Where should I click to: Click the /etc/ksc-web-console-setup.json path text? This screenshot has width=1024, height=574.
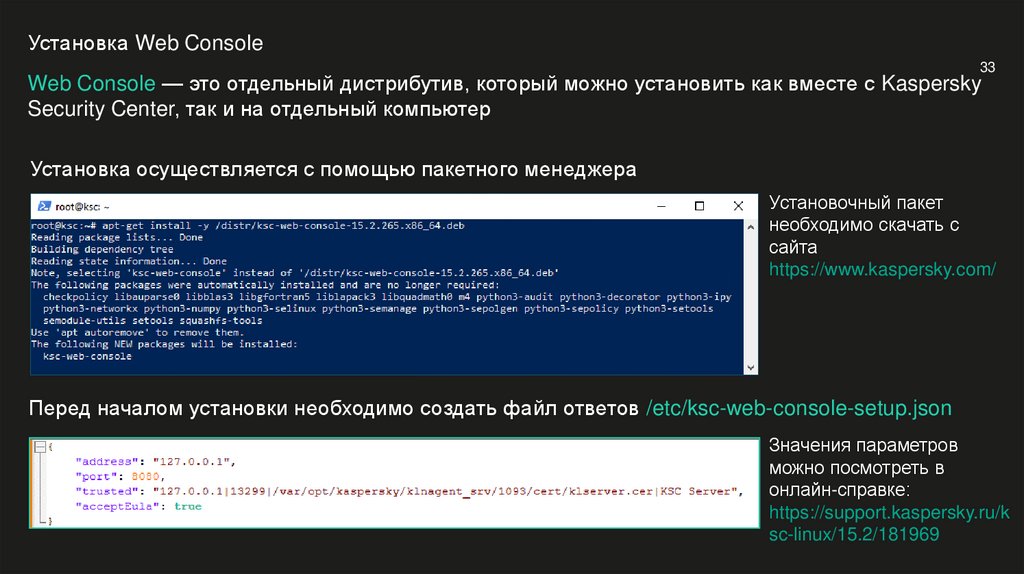(799, 408)
